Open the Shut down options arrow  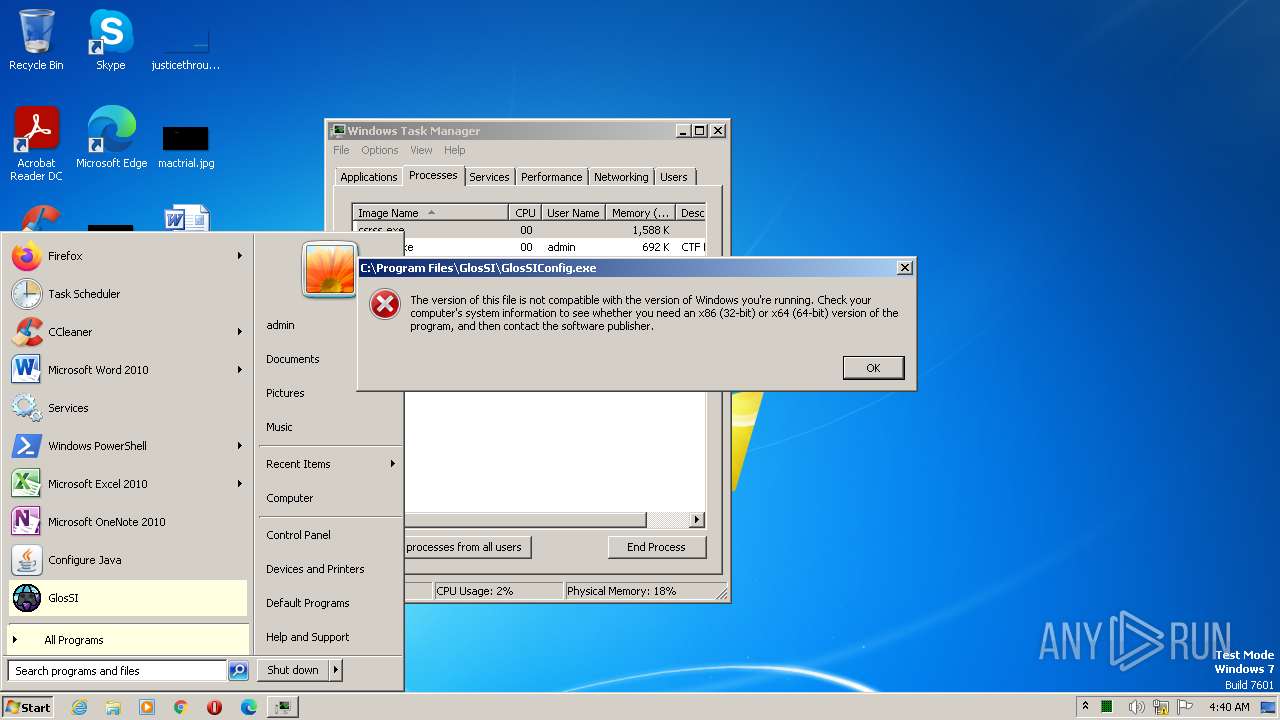336,670
